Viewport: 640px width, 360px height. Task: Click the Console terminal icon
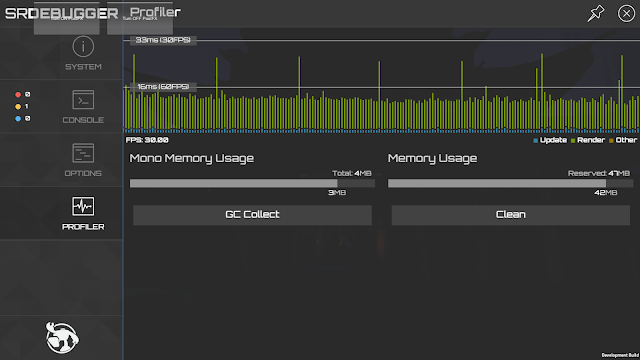click(x=83, y=100)
